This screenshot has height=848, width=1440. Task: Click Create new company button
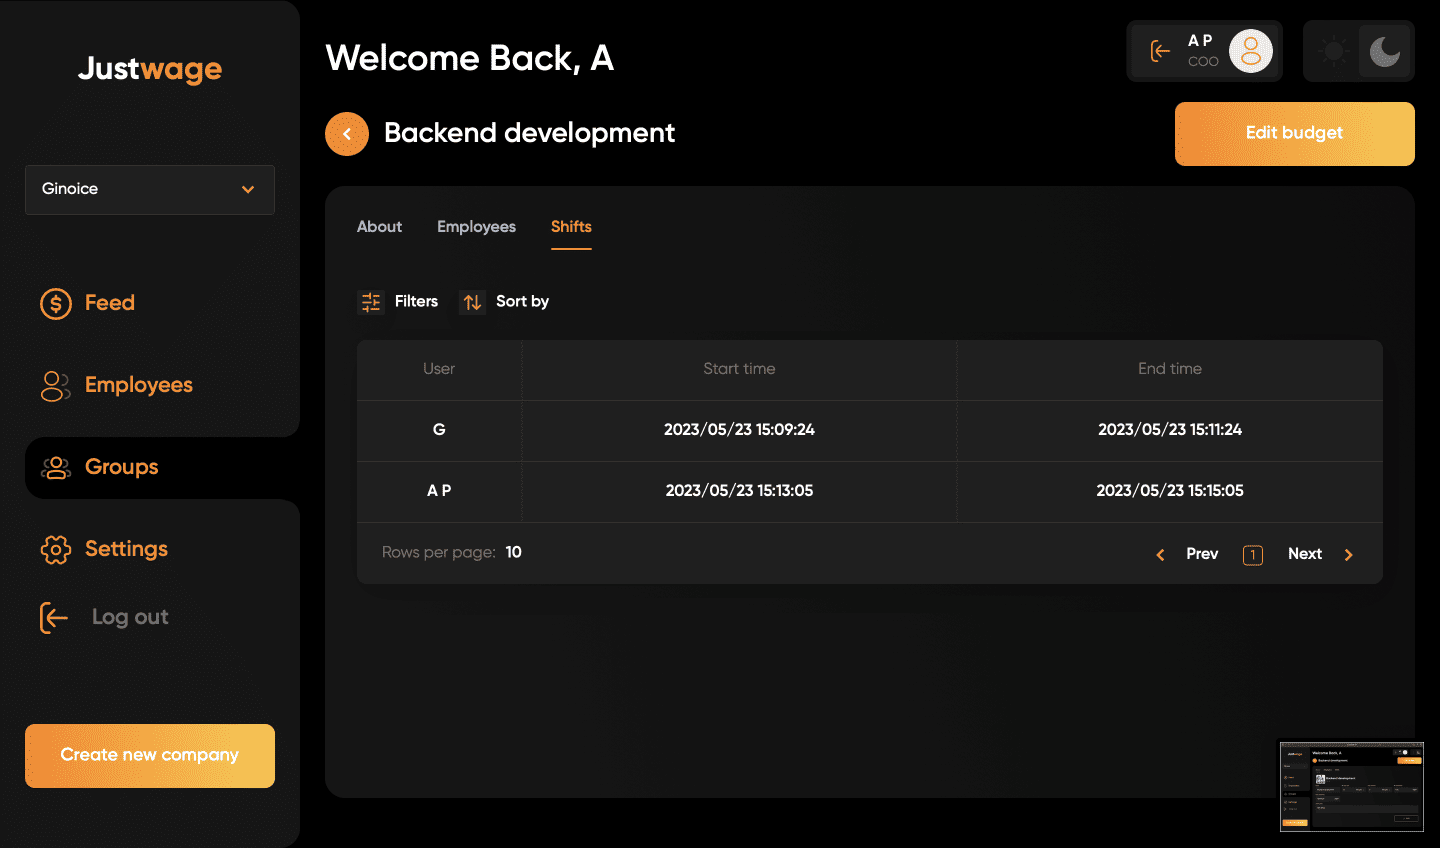[150, 756]
